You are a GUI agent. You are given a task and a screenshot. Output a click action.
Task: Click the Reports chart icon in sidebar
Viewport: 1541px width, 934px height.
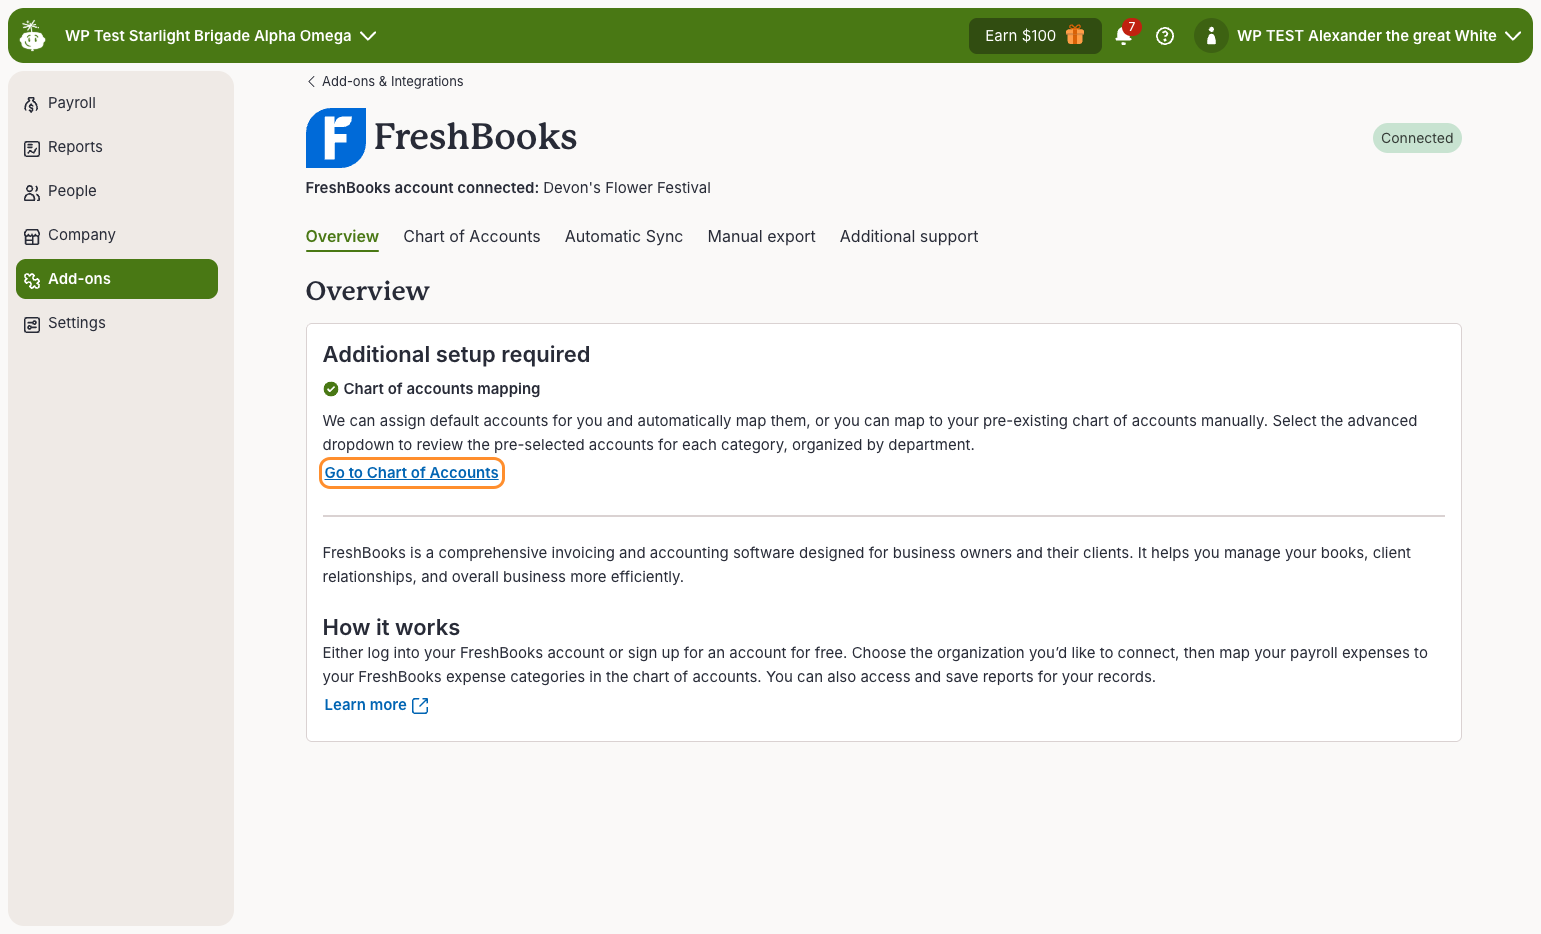[x=32, y=148]
